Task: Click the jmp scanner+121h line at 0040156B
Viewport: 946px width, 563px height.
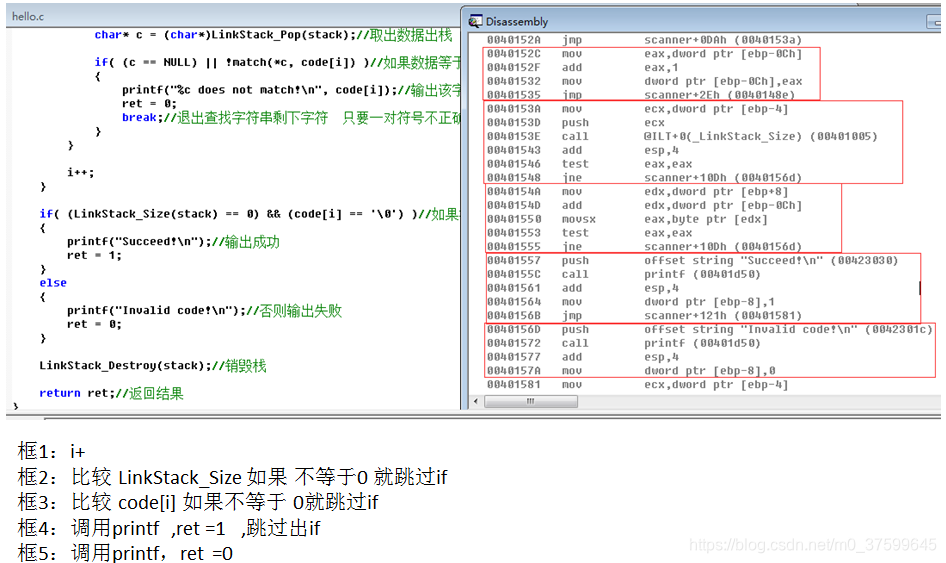Action: coord(644,316)
